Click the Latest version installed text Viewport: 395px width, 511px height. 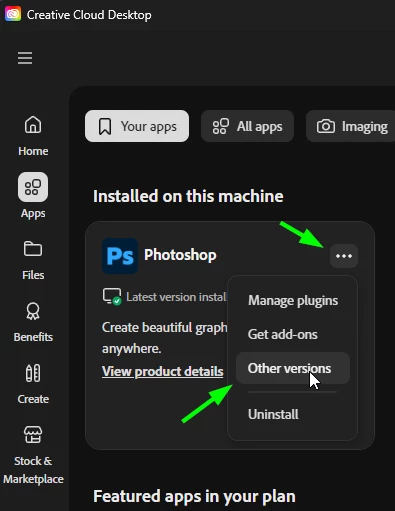coord(176,297)
